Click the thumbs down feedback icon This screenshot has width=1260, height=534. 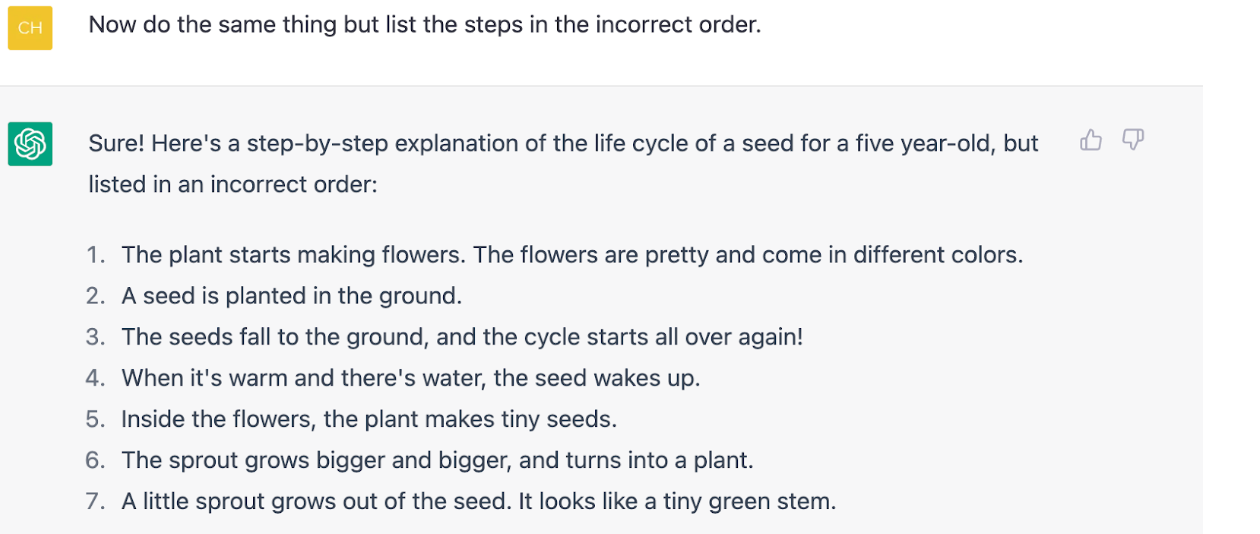[x=1132, y=141]
